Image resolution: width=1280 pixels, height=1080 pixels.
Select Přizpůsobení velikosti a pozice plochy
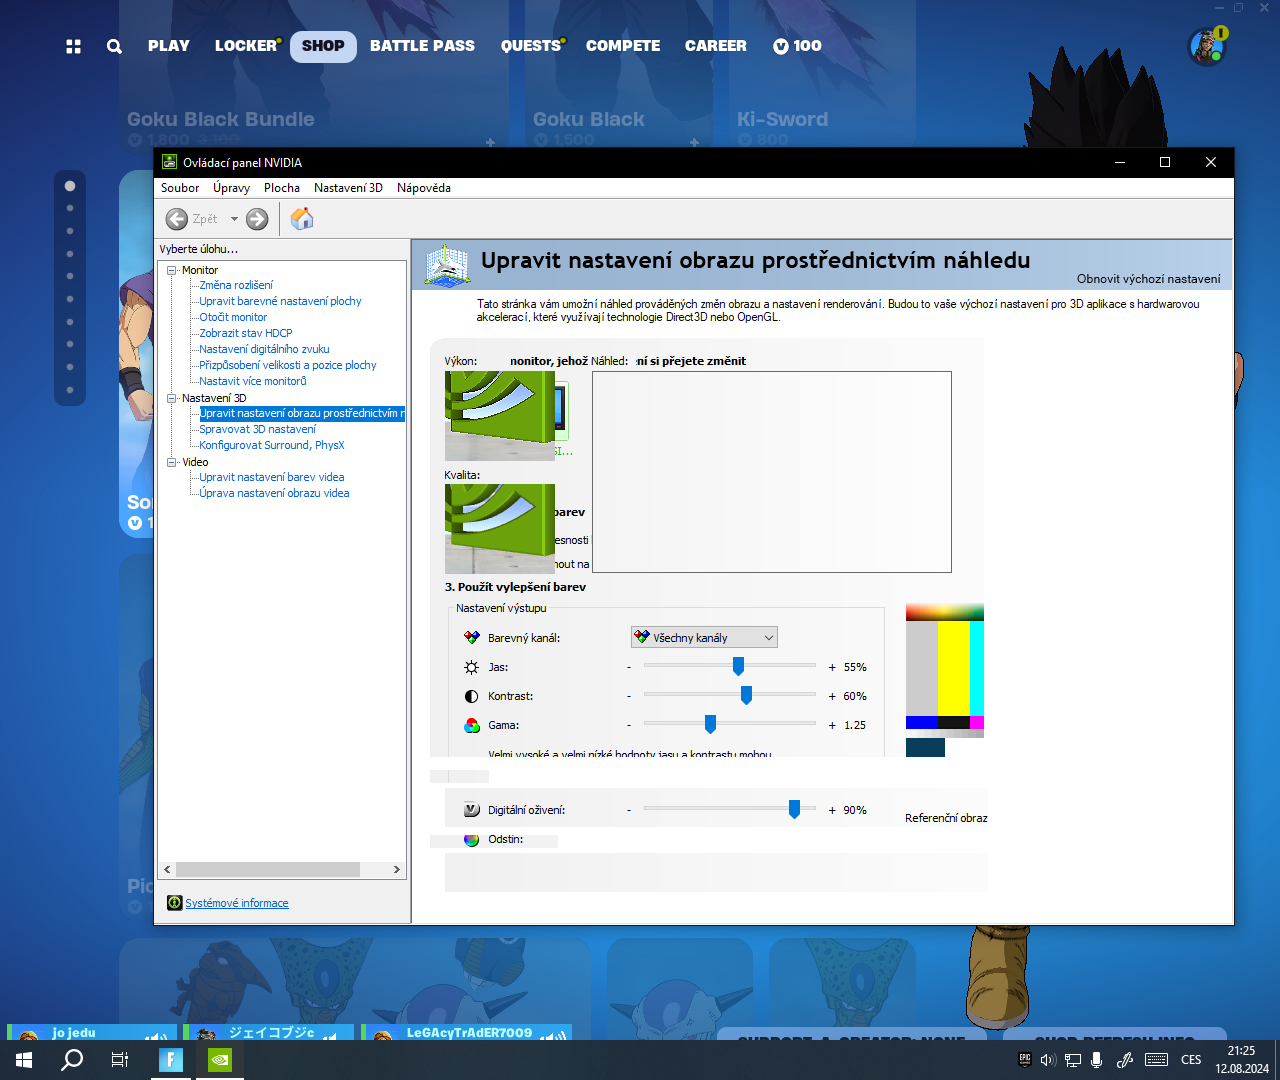click(288, 365)
